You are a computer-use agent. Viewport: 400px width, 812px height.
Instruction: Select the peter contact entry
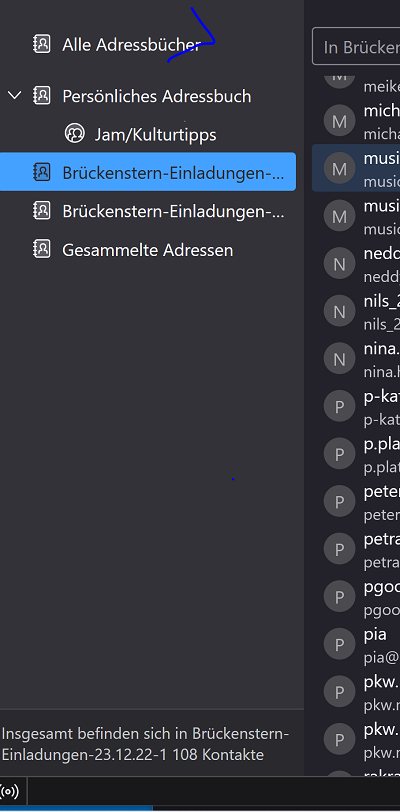point(356,501)
